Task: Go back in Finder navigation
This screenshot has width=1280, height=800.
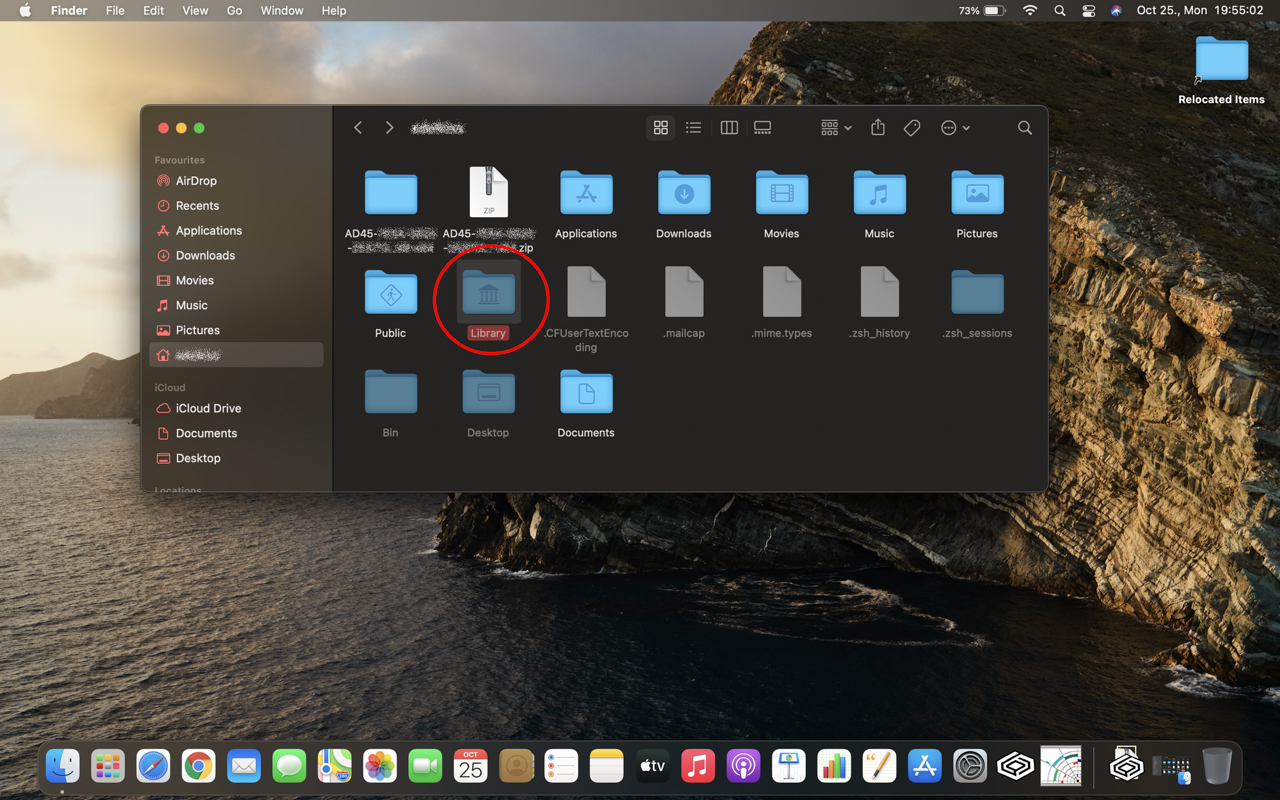Action: (358, 128)
